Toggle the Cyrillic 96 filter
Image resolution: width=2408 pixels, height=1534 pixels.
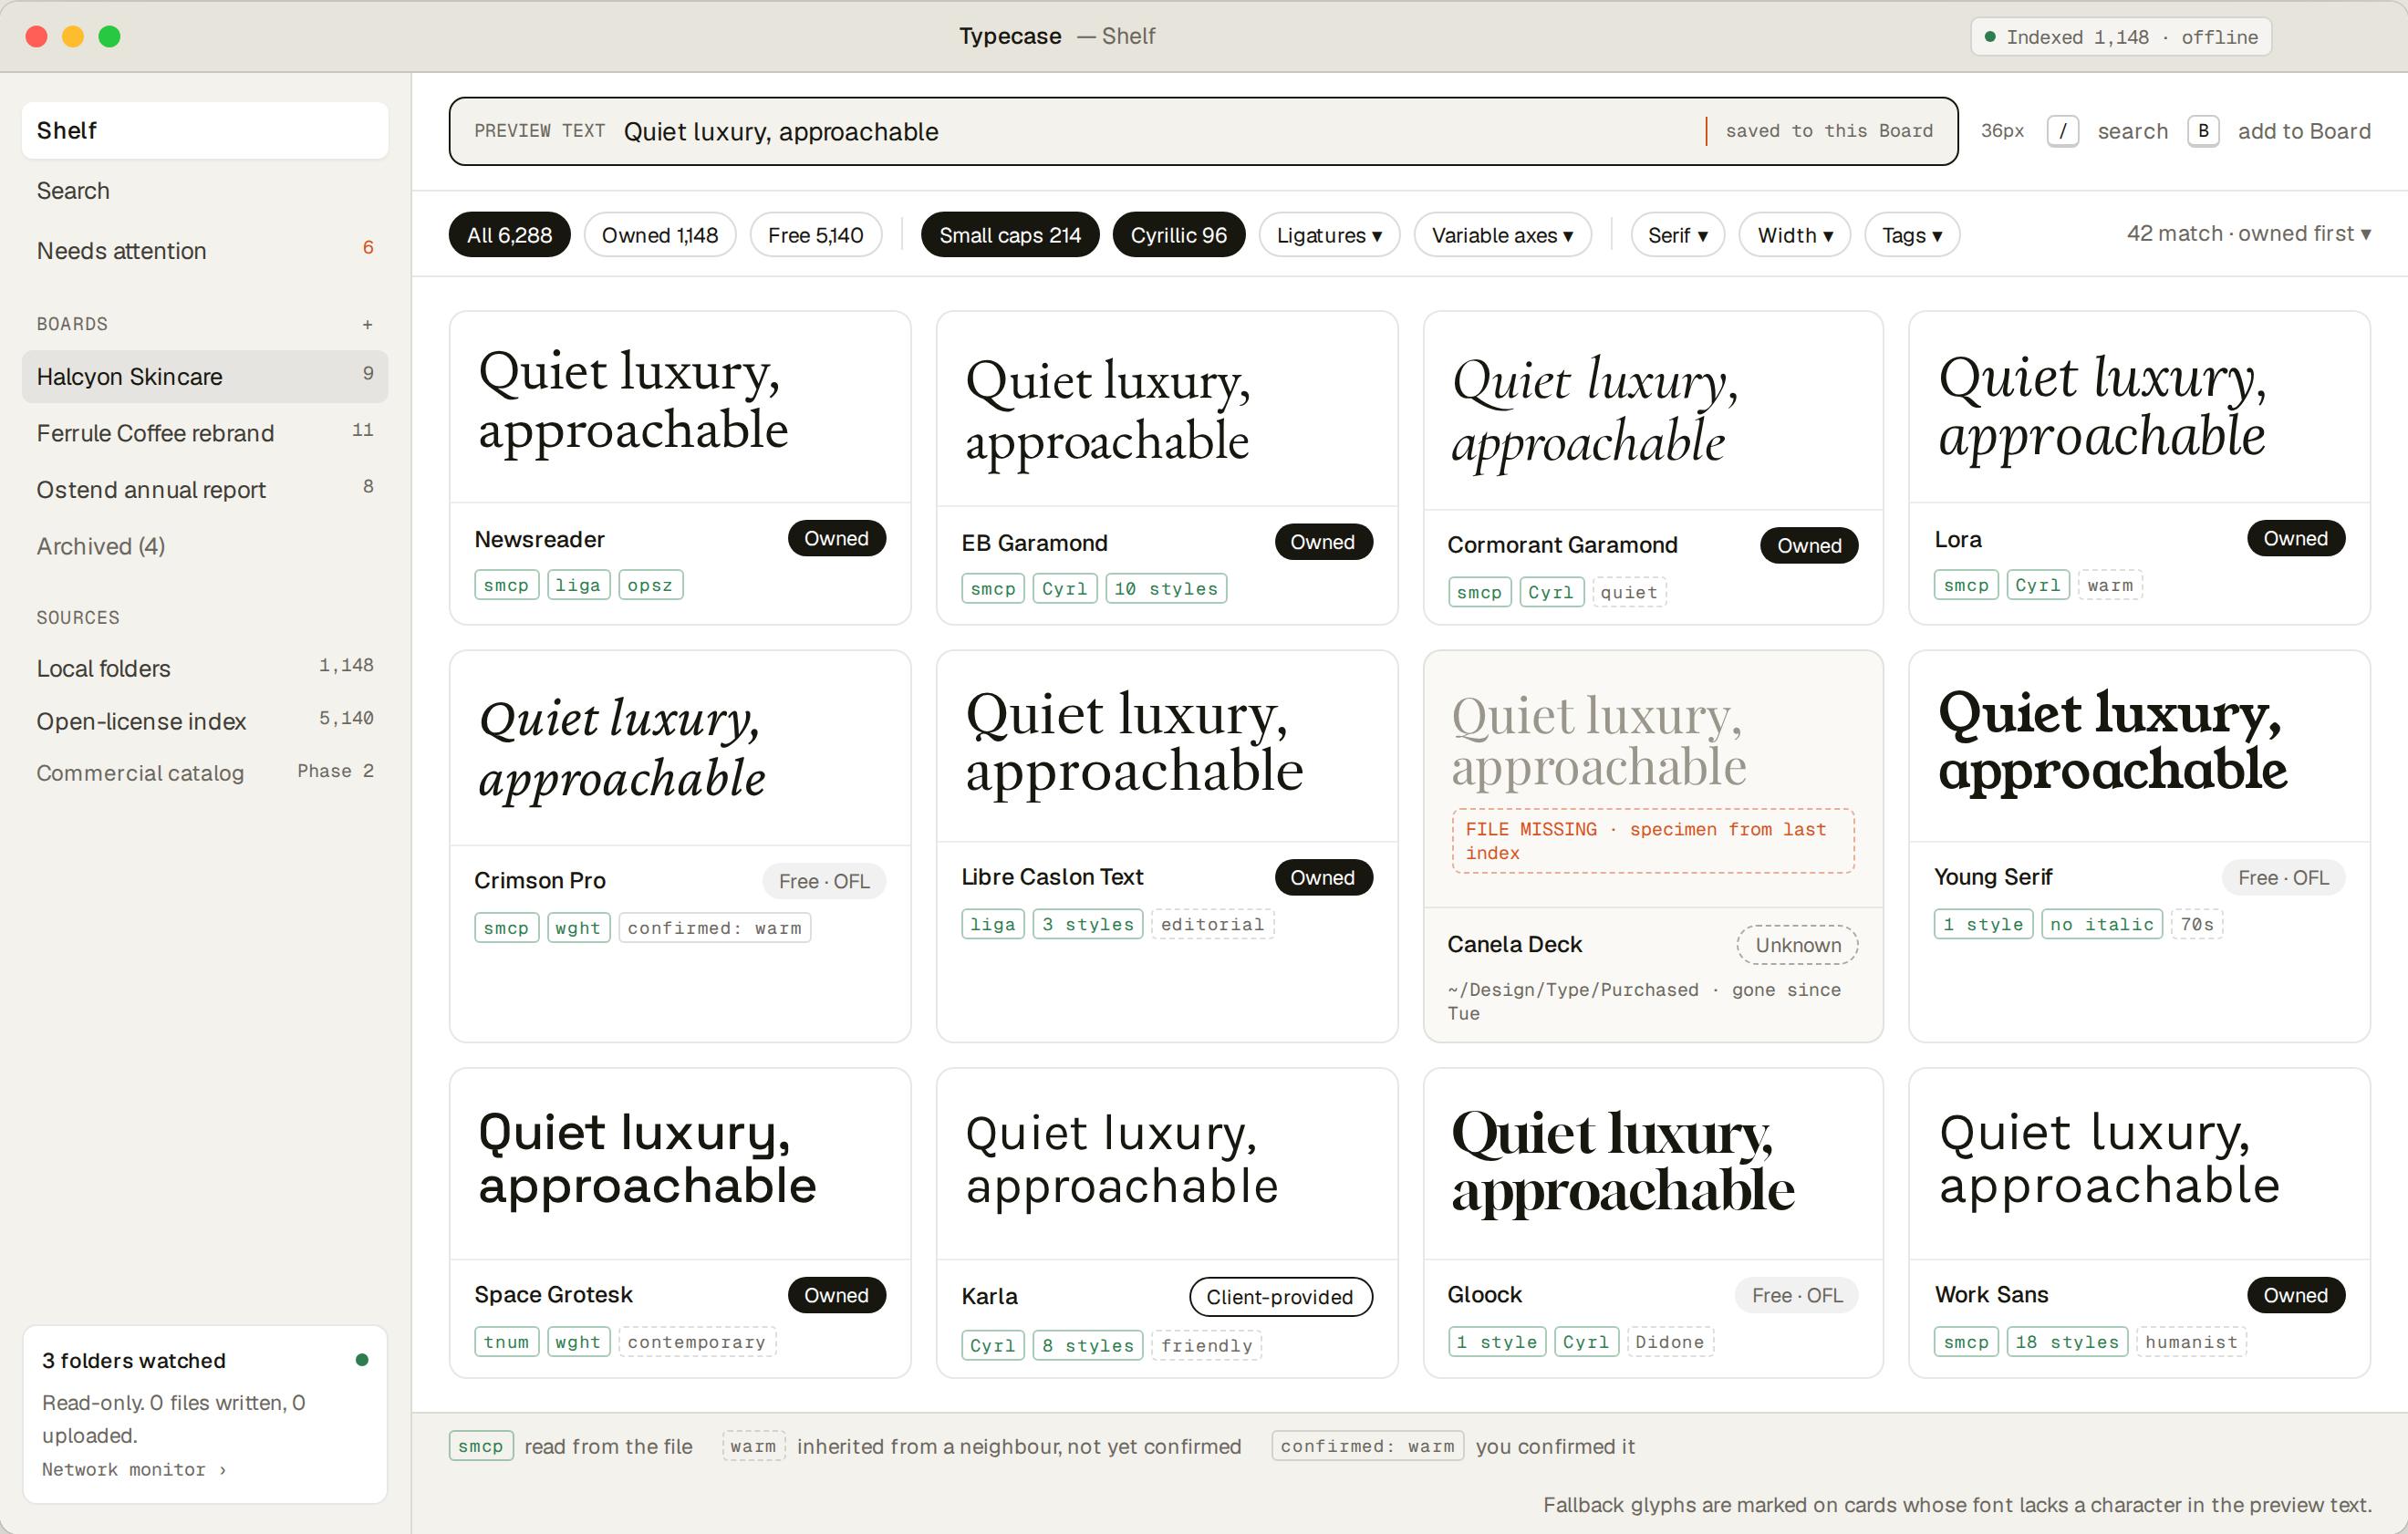click(1178, 235)
